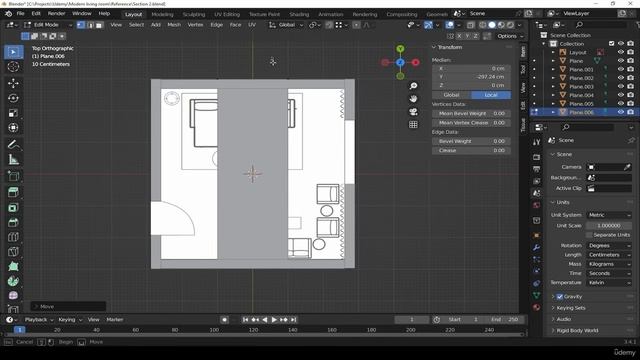The width and height of the screenshot is (640, 360).
Task: Select the Knife tool
Action: point(13,252)
